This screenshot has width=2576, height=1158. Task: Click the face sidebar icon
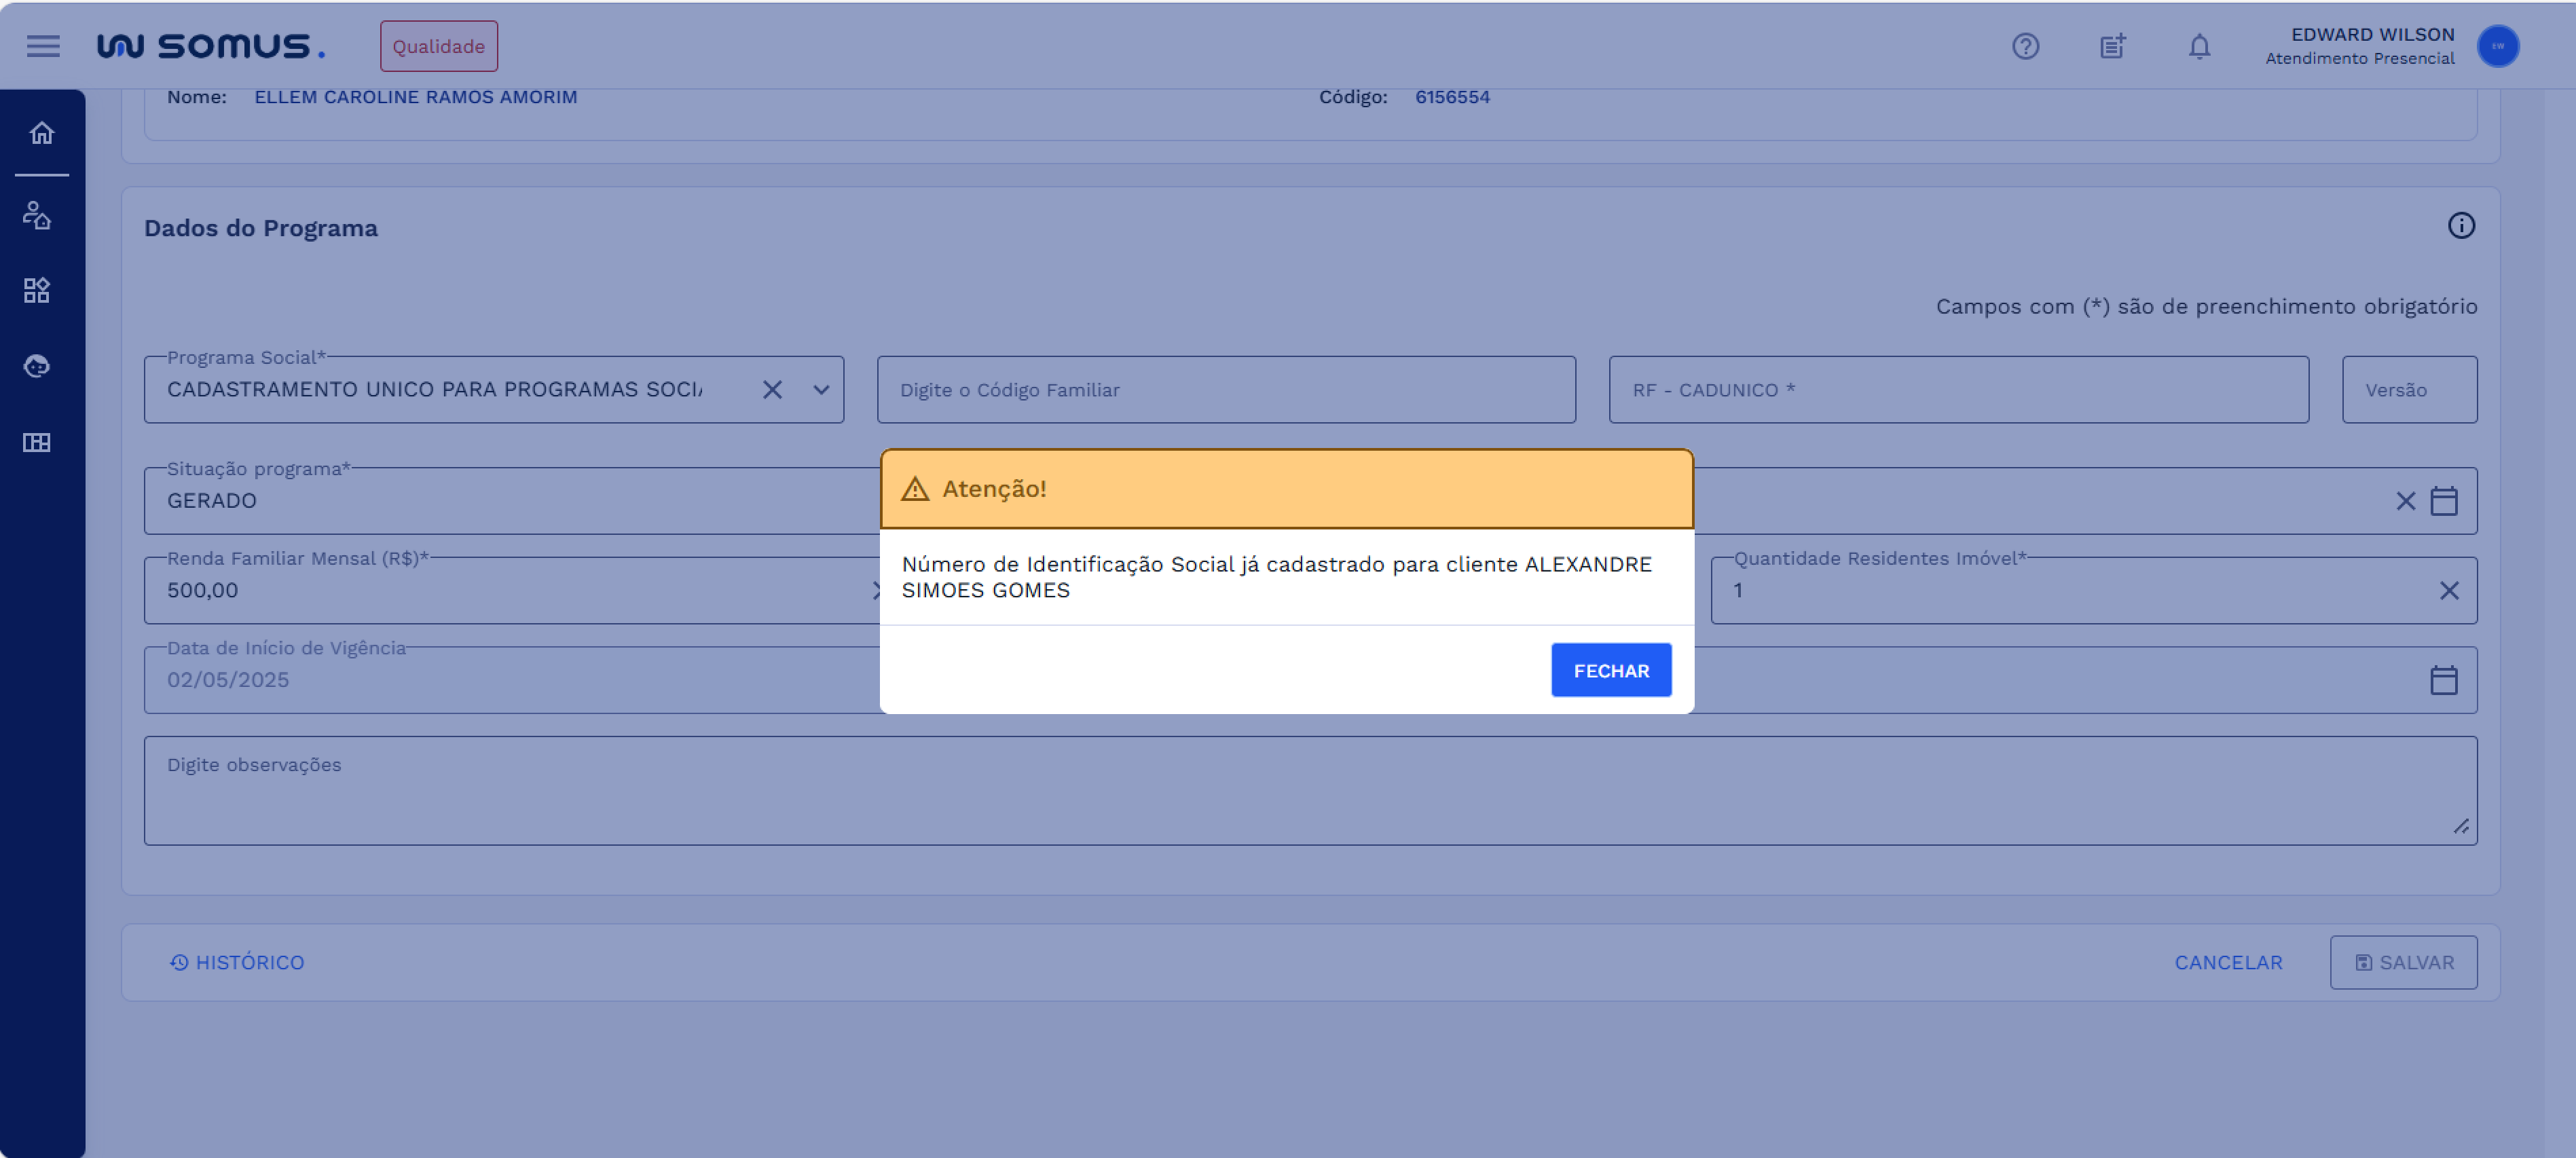point(37,366)
